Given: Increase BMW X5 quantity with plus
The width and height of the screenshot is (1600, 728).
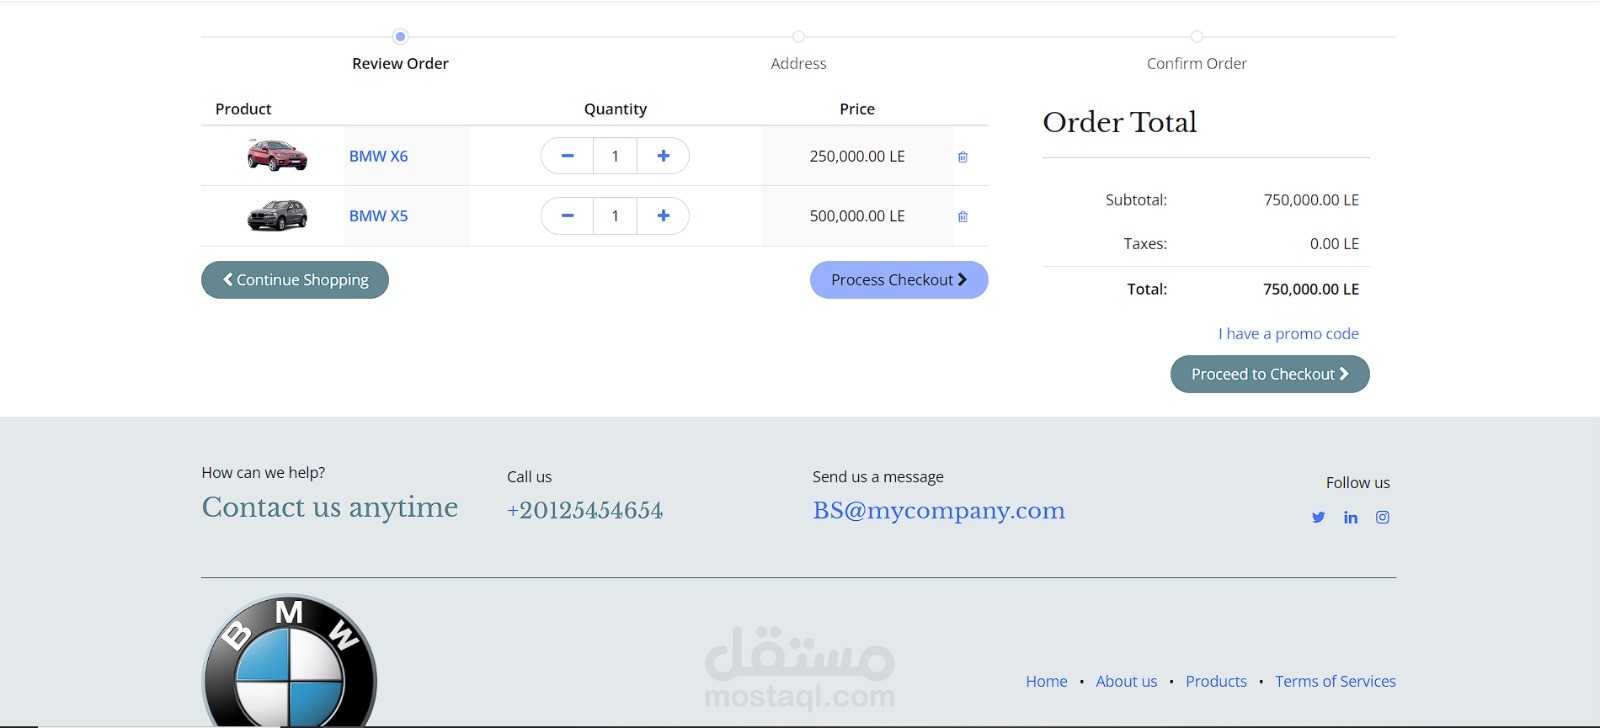Looking at the screenshot, I should tap(663, 216).
